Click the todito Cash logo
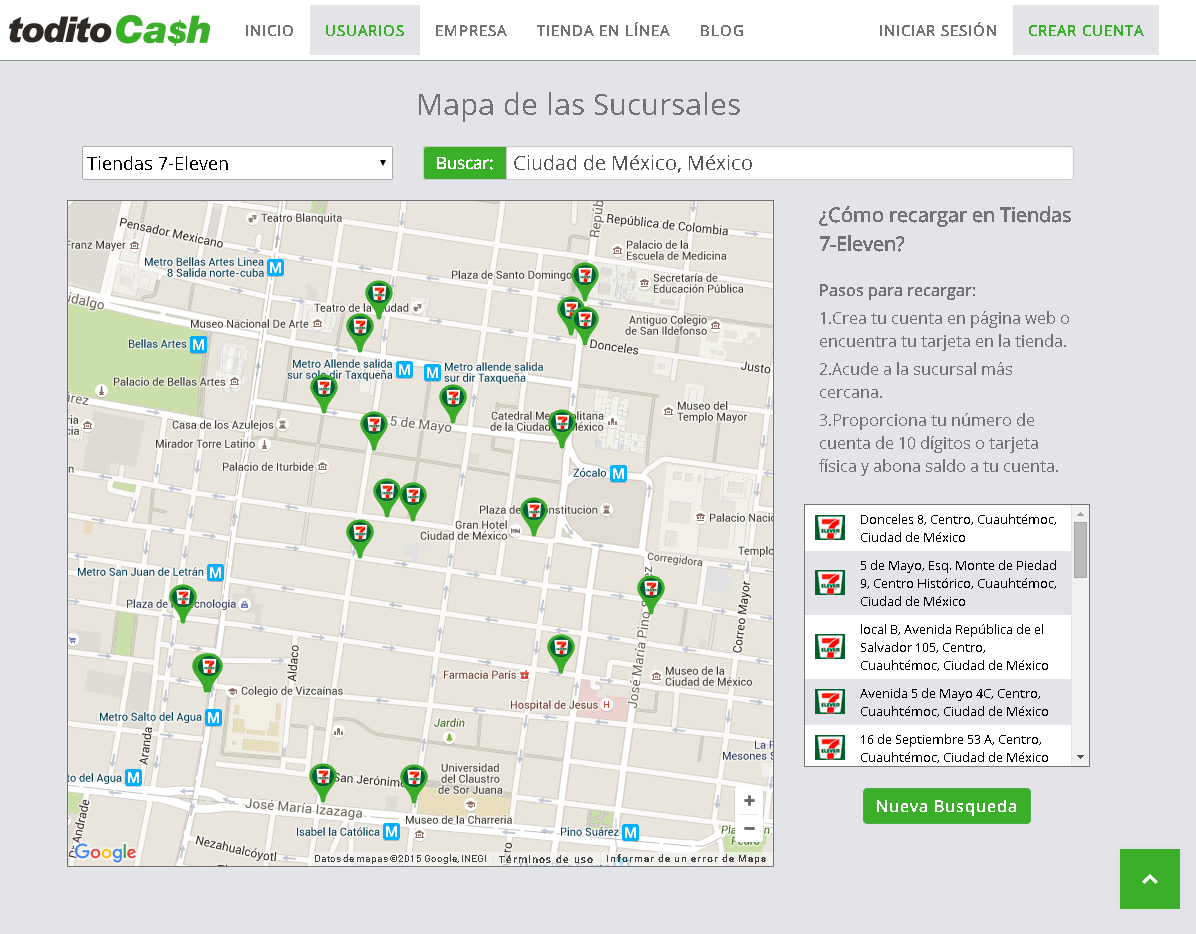Image resolution: width=1196 pixels, height=934 pixels. [109, 30]
